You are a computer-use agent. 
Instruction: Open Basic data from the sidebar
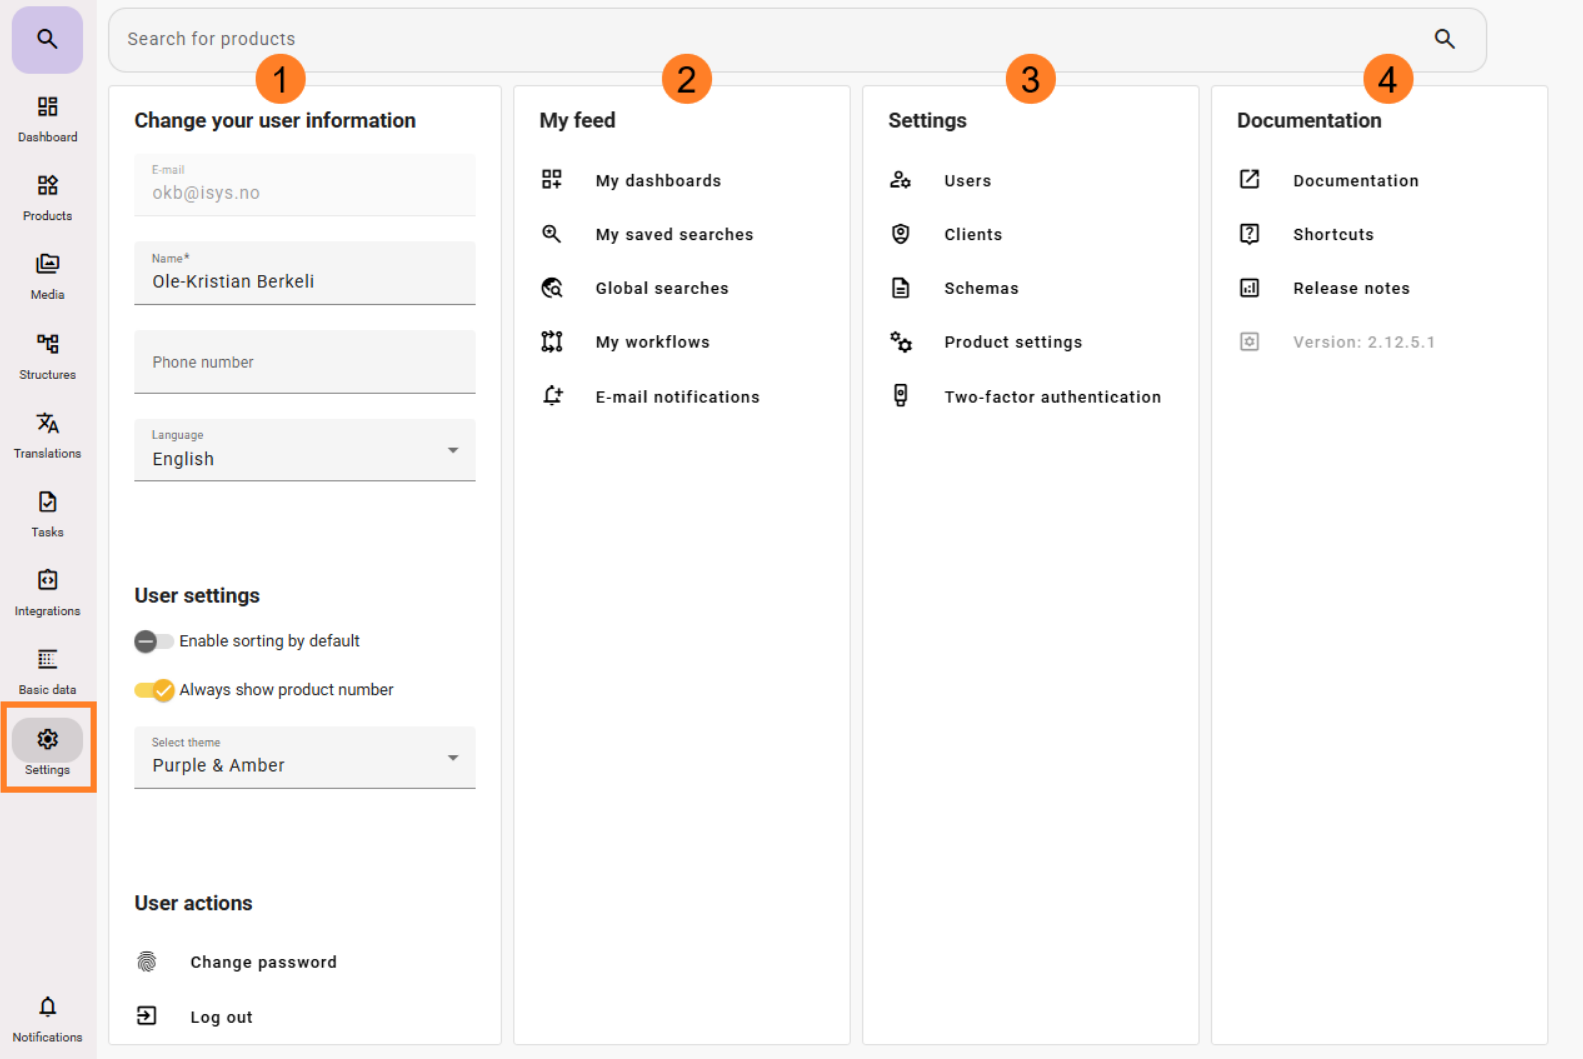coord(47,671)
